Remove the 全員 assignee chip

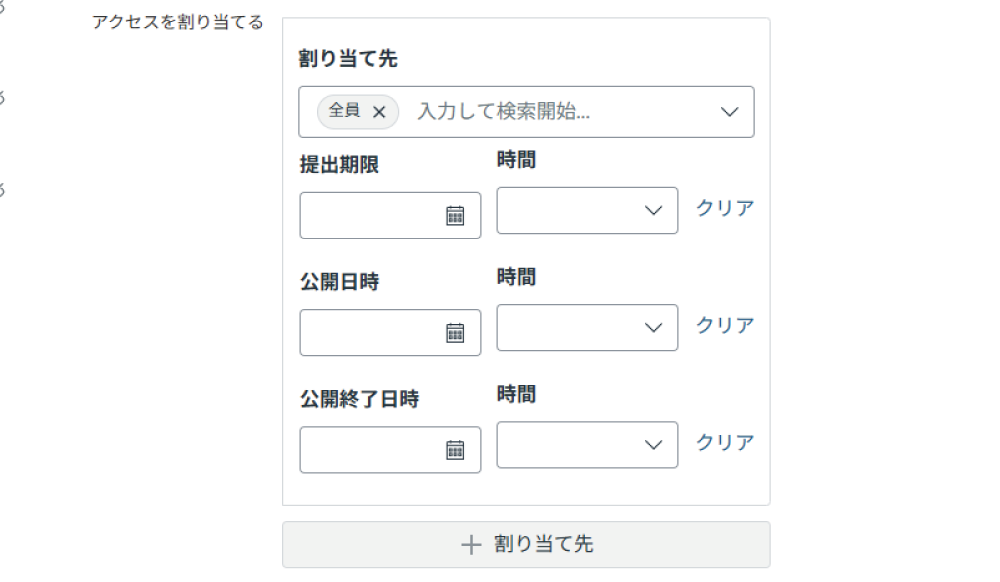(x=379, y=112)
